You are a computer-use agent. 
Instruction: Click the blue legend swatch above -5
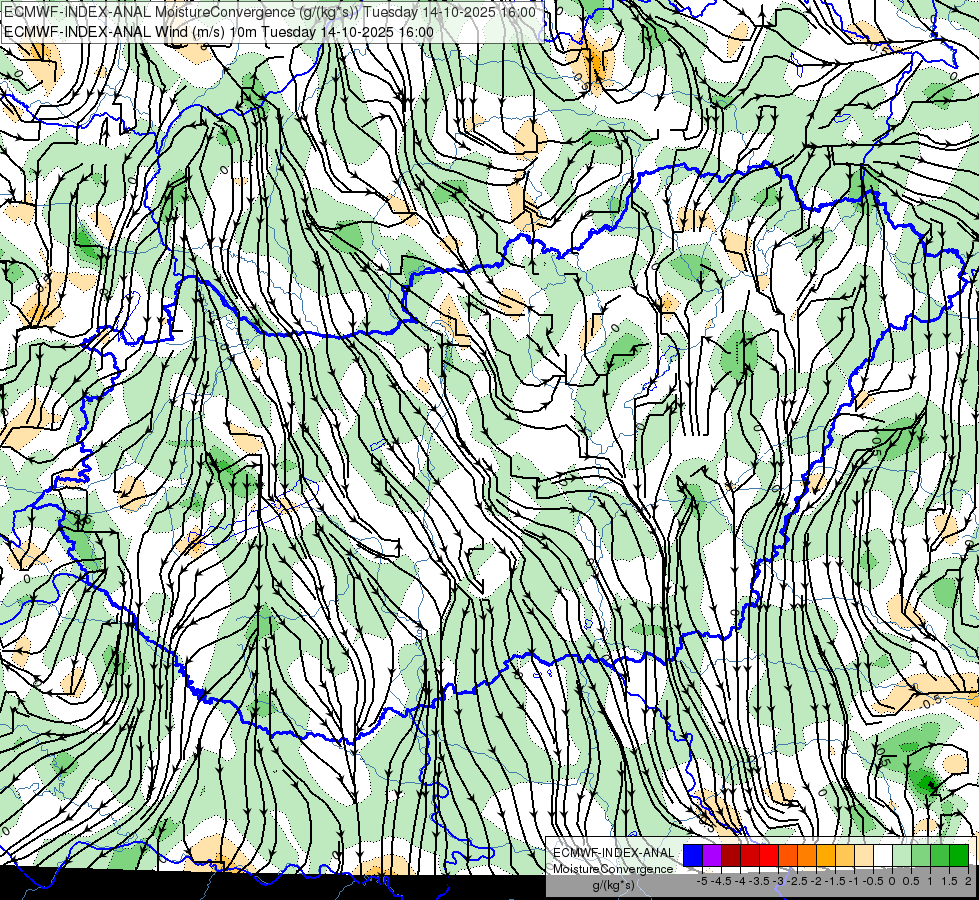(693, 856)
